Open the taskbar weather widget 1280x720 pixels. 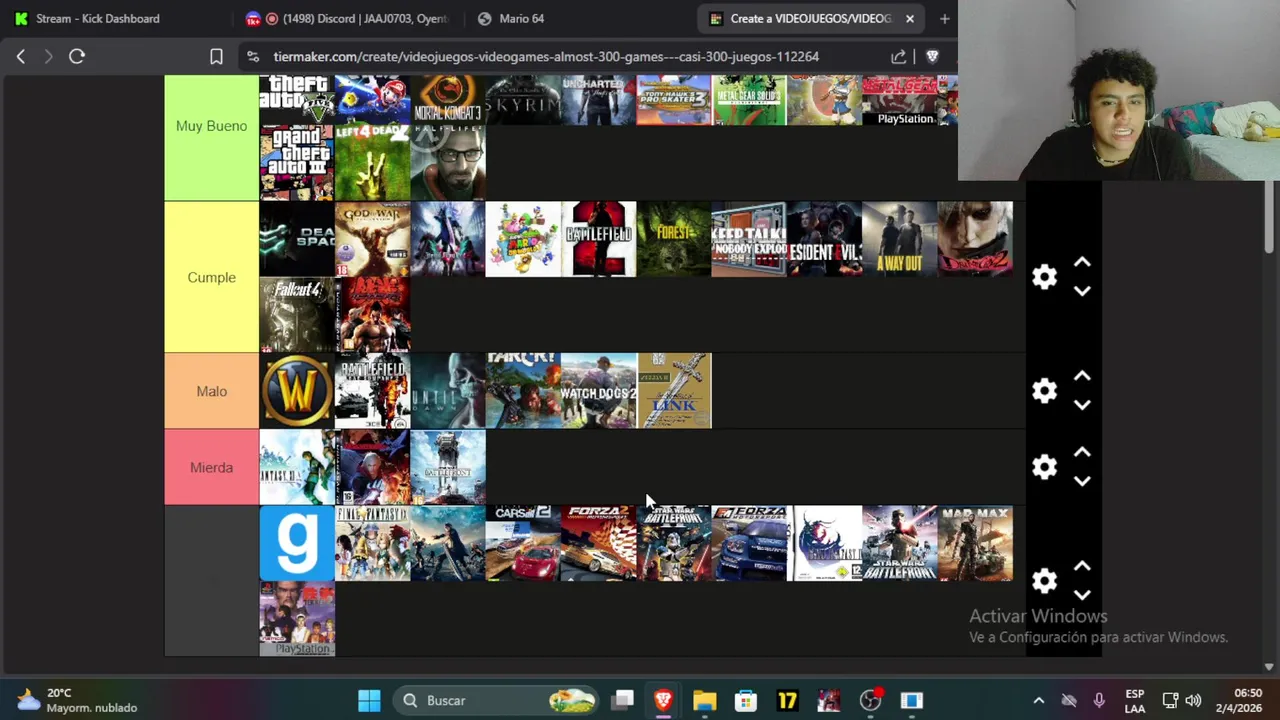[x=78, y=700]
